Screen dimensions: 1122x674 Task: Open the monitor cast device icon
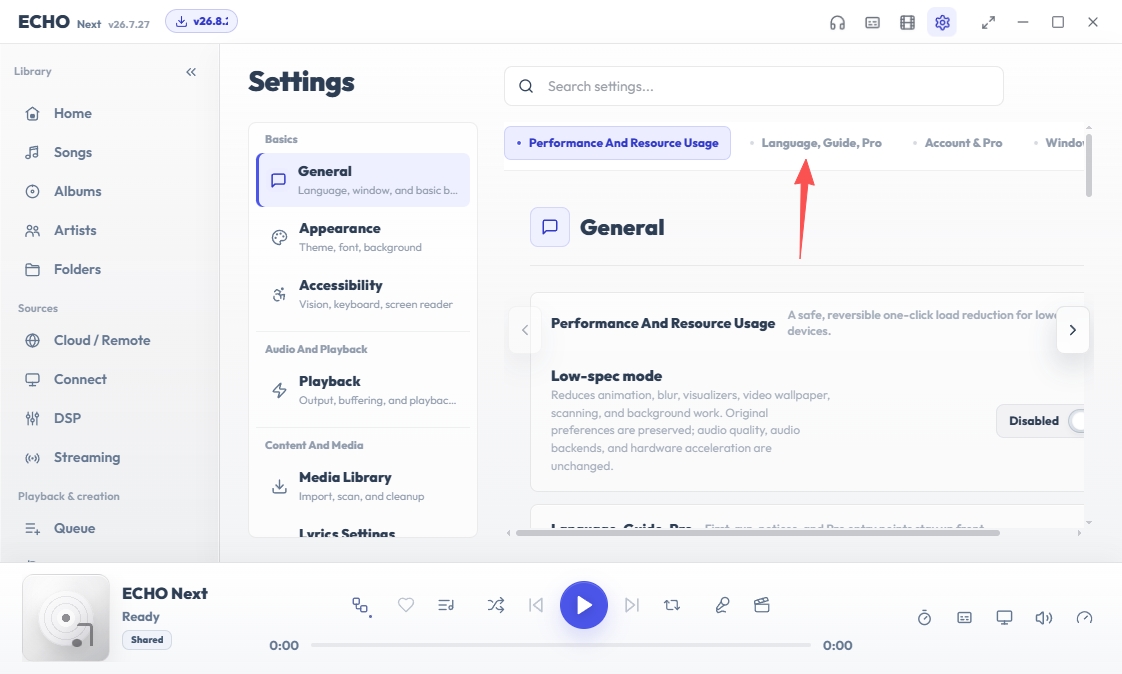(x=1005, y=617)
